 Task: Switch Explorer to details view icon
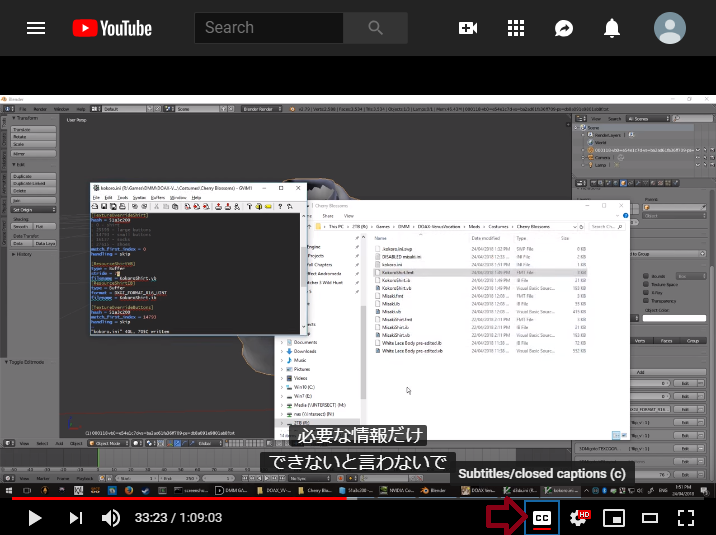(x=616, y=435)
